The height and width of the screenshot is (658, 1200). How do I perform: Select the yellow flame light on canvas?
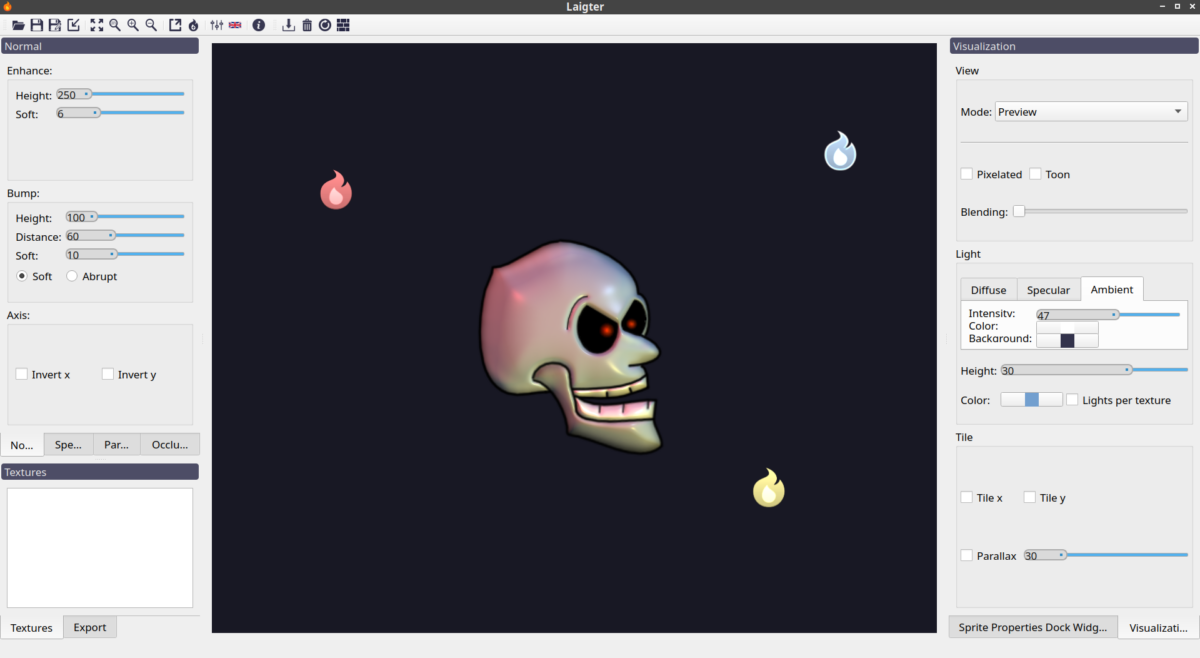[x=769, y=488]
